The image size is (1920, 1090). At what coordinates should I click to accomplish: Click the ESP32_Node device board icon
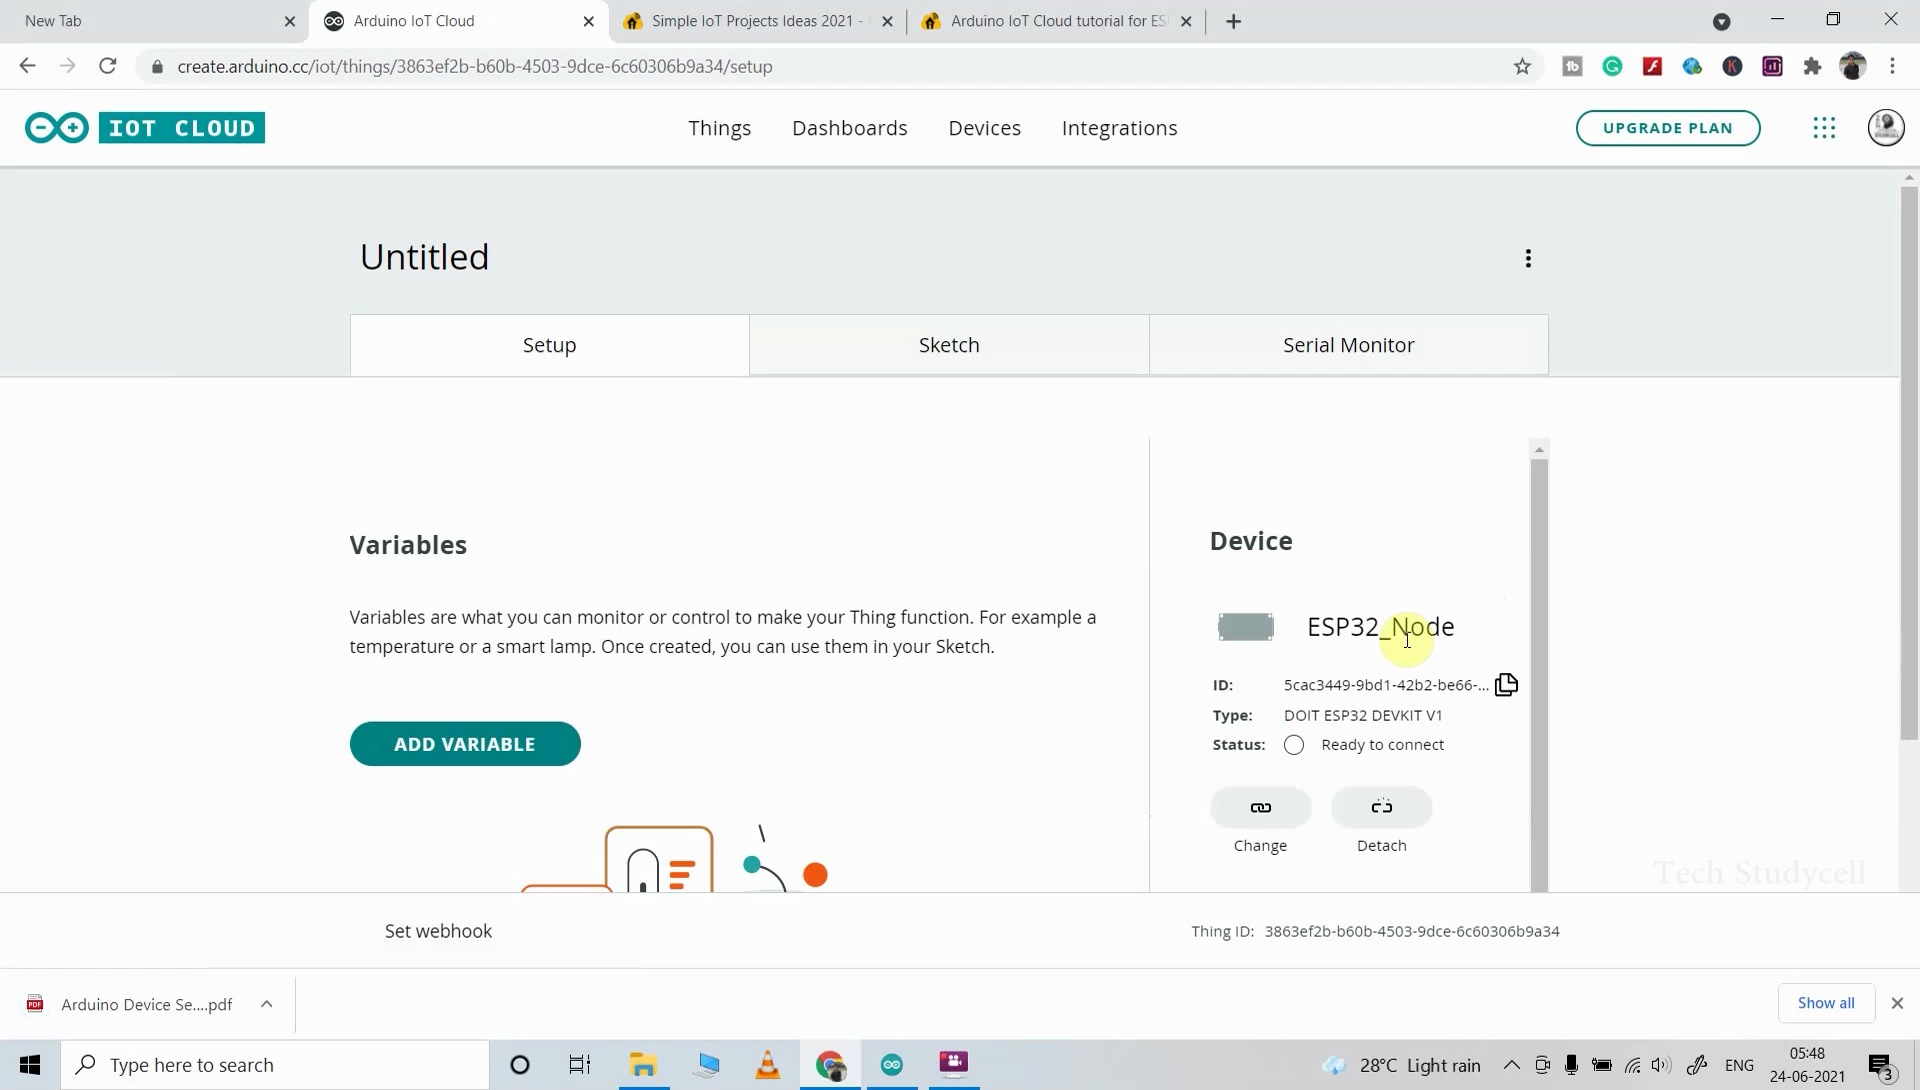coord(1246,627)
